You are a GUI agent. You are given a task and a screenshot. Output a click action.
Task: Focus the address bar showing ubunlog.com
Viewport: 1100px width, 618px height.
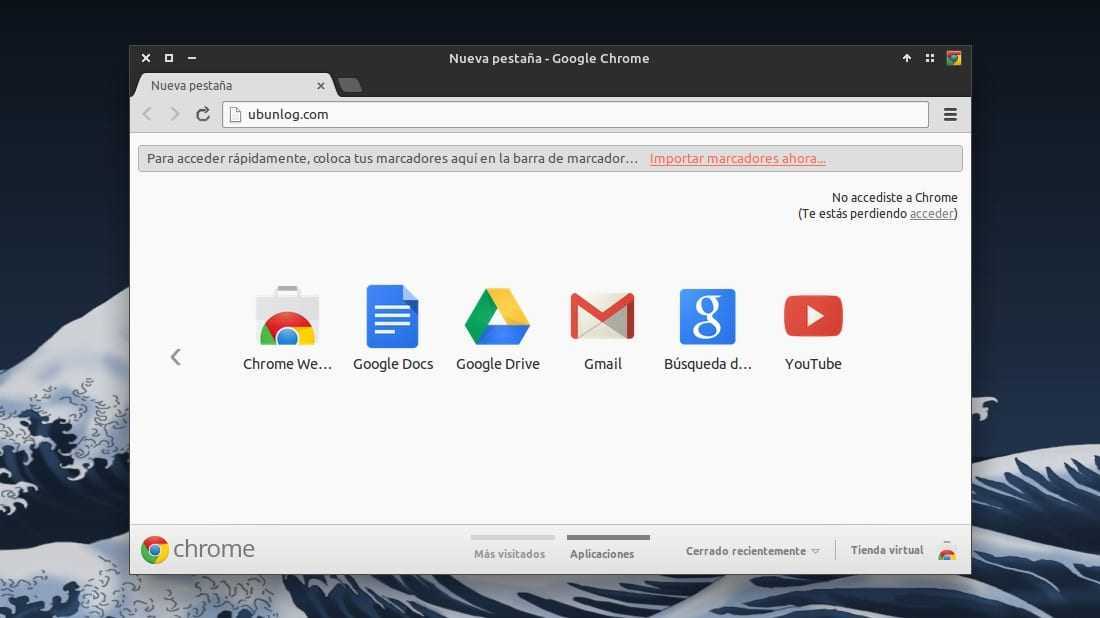(575, 114)
